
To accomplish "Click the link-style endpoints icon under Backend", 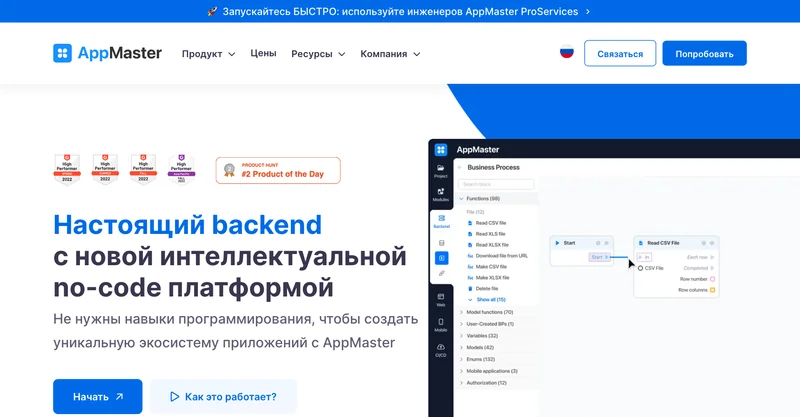I will pos(441,273).
